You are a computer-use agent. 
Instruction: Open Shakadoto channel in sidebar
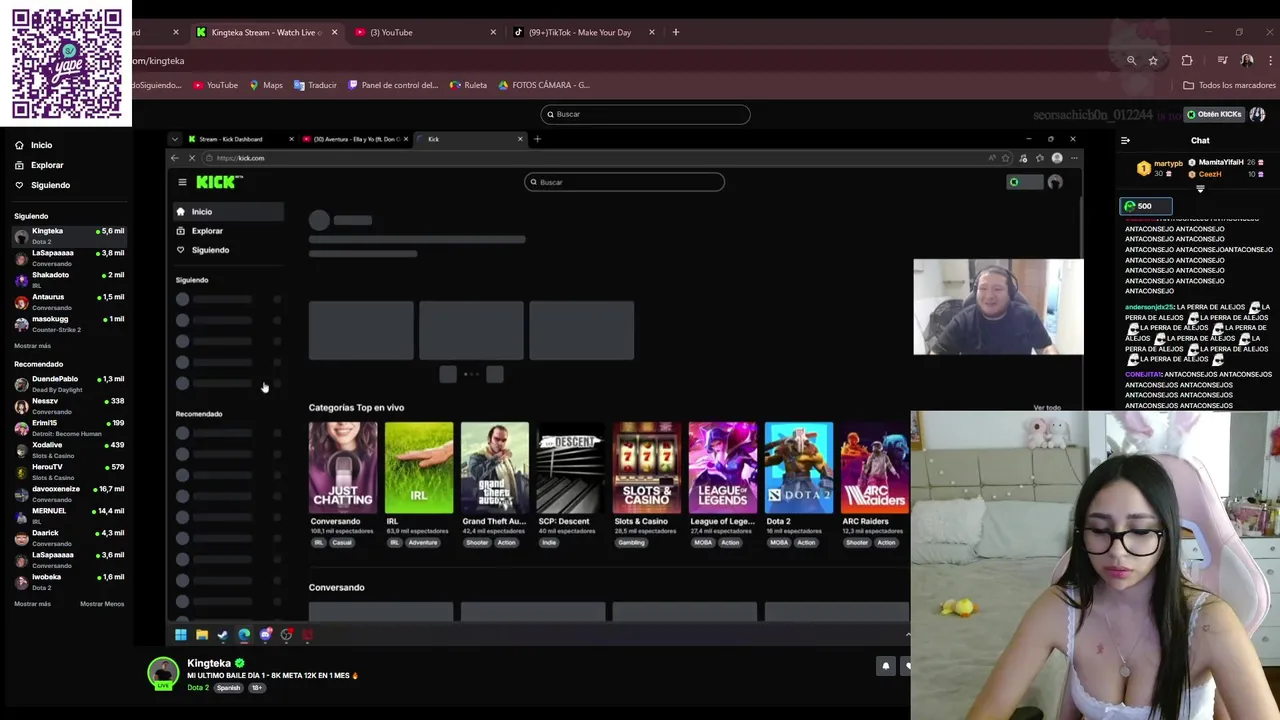[68, 280]
